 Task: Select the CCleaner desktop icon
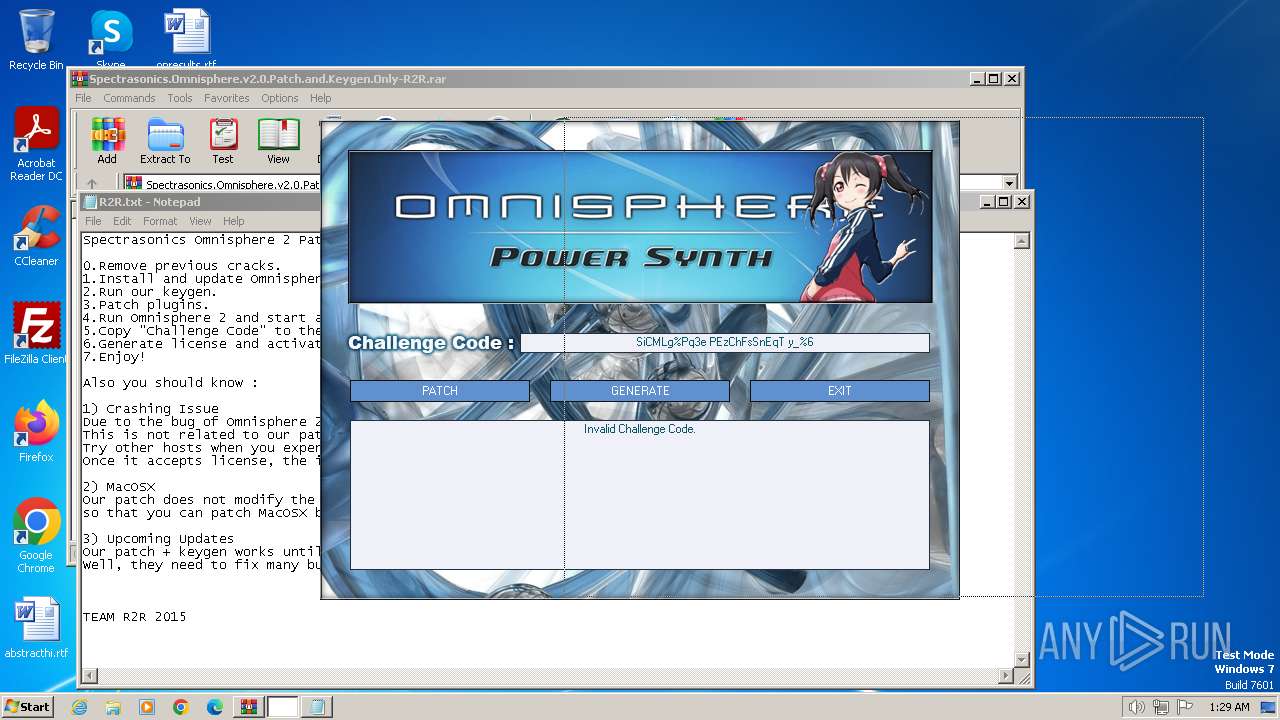(36, 235)
